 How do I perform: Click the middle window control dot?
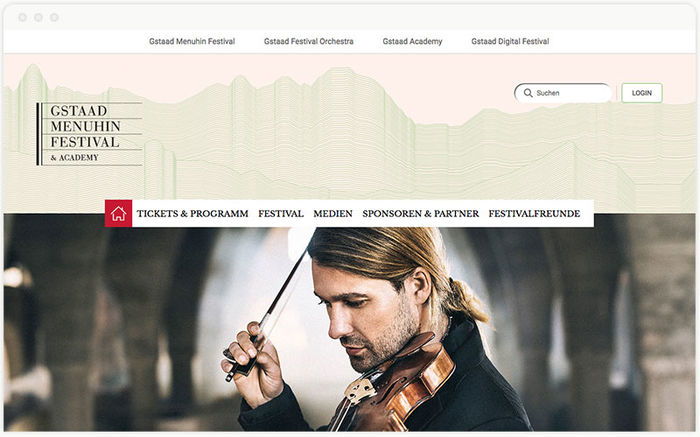[39, 17]
